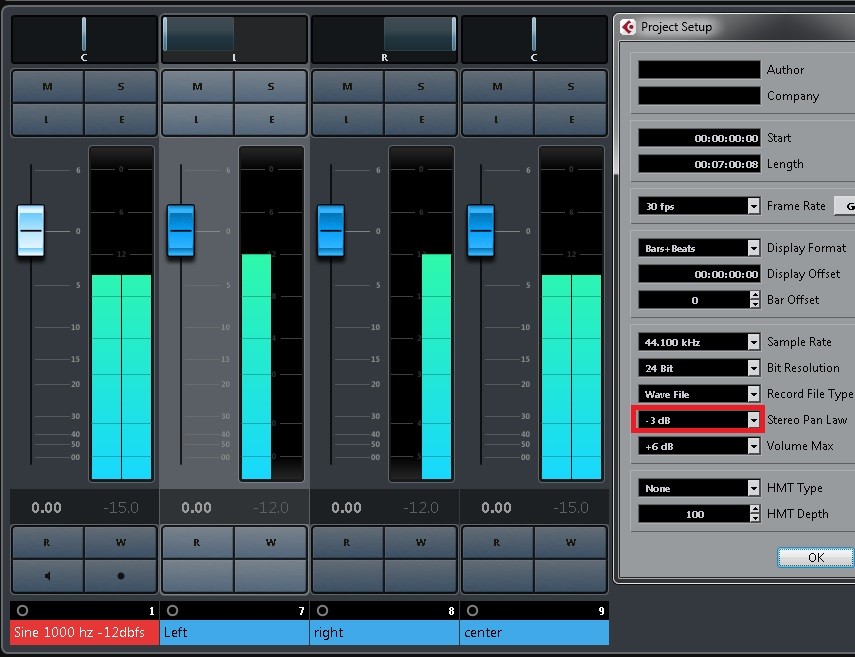Mute the center channel
855x657 pixels.
[498, 87]
